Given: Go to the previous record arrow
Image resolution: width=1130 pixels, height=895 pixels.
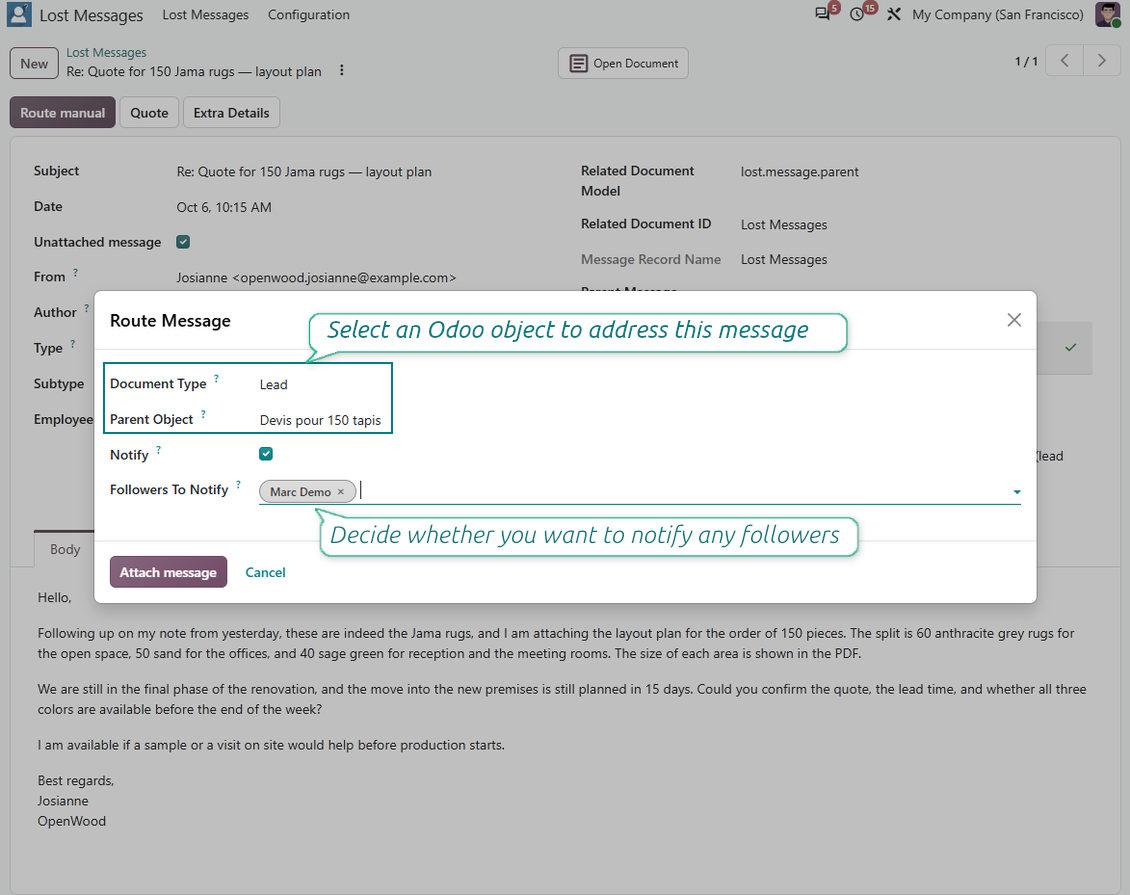Looking at the screenshot, I should pyautogui.click(x=1064, y=61).
